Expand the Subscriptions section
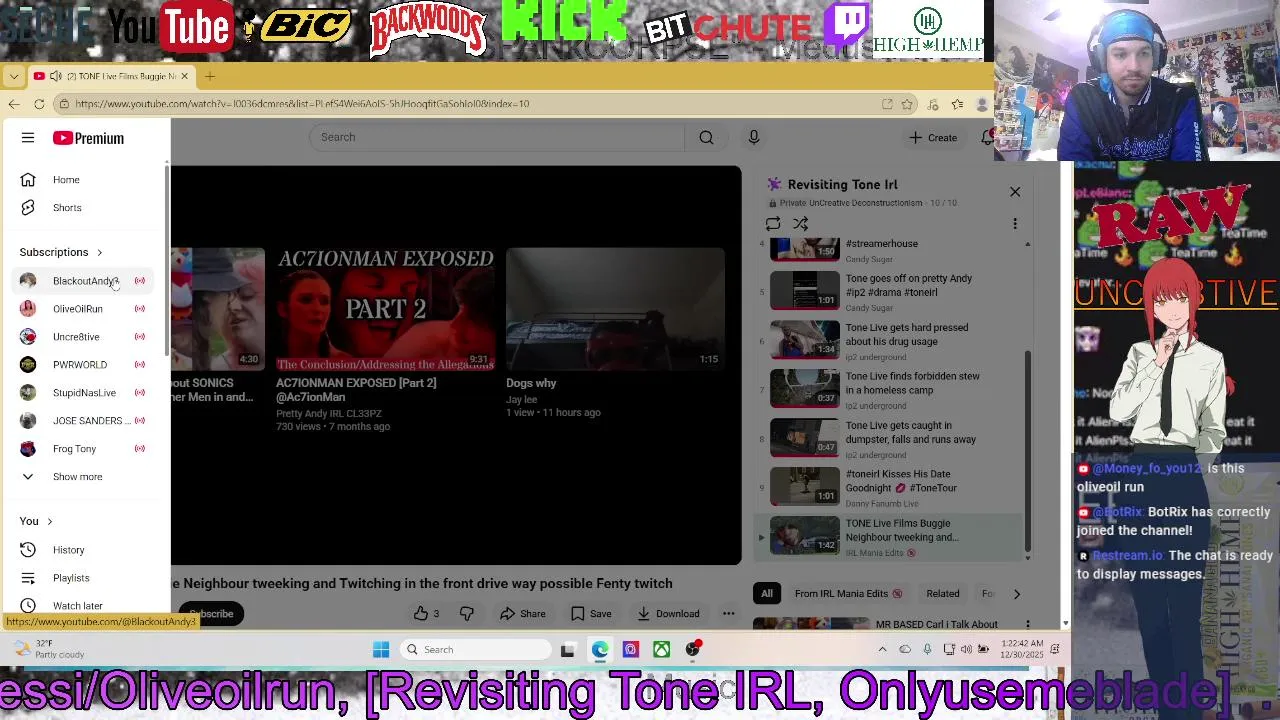Viewport: 1280px width, 720px height. (60, 252)
